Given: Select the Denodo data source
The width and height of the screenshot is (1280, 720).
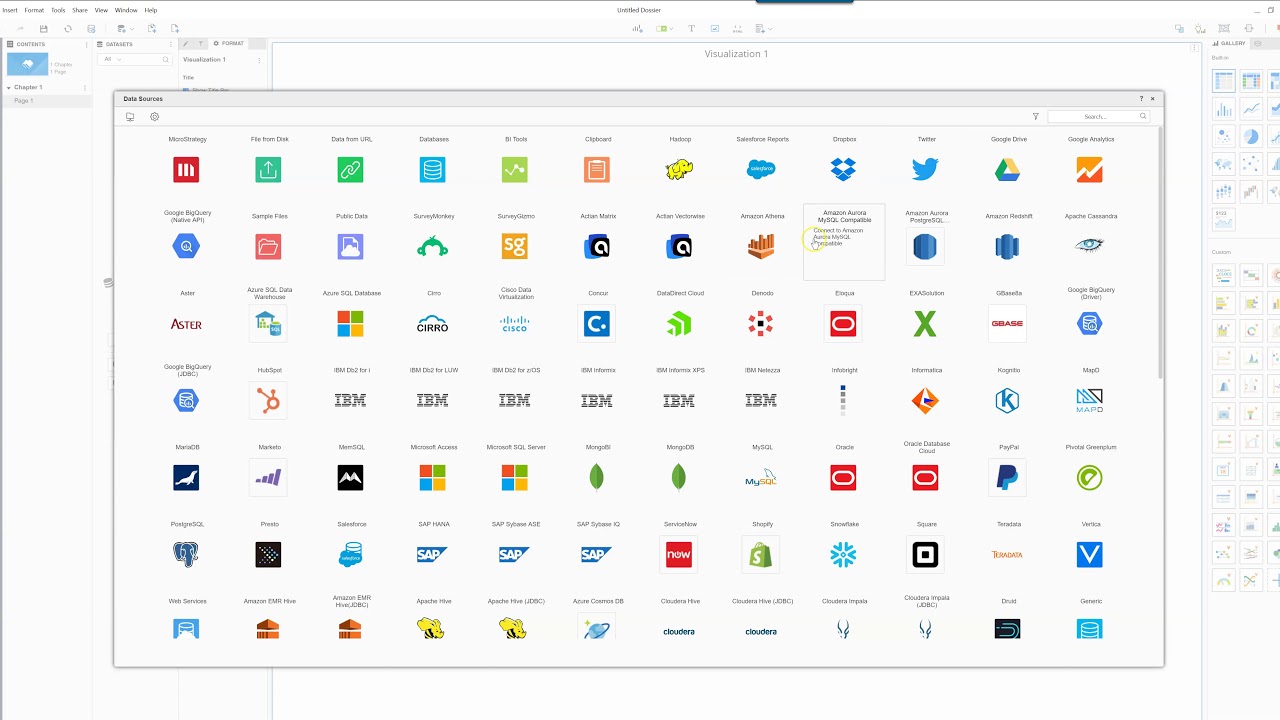Looking at the screenshot, I should click(761, 324).
